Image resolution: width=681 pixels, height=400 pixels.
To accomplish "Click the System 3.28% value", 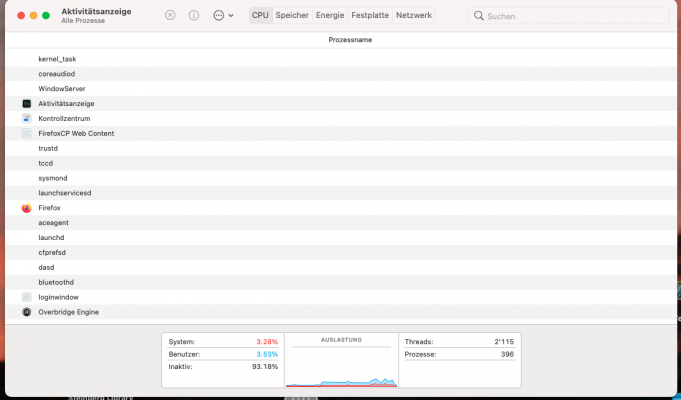I will click(x=267, y=342).
